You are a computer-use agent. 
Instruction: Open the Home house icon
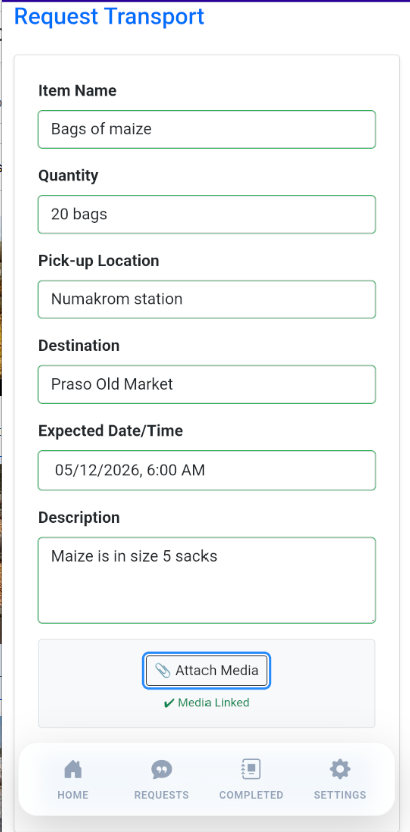click(x=73, y=769)
